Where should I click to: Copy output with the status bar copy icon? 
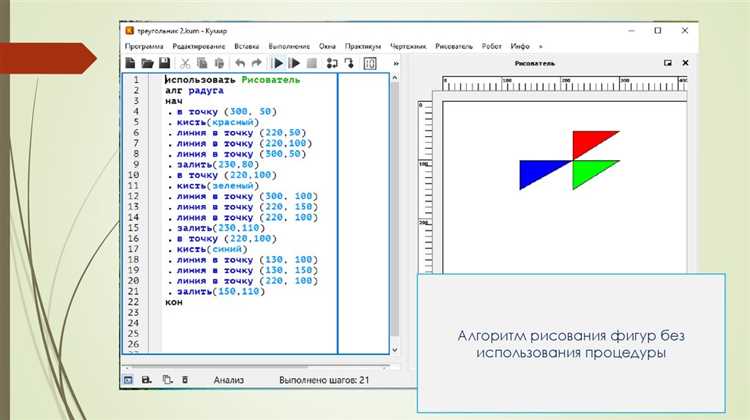167,380
